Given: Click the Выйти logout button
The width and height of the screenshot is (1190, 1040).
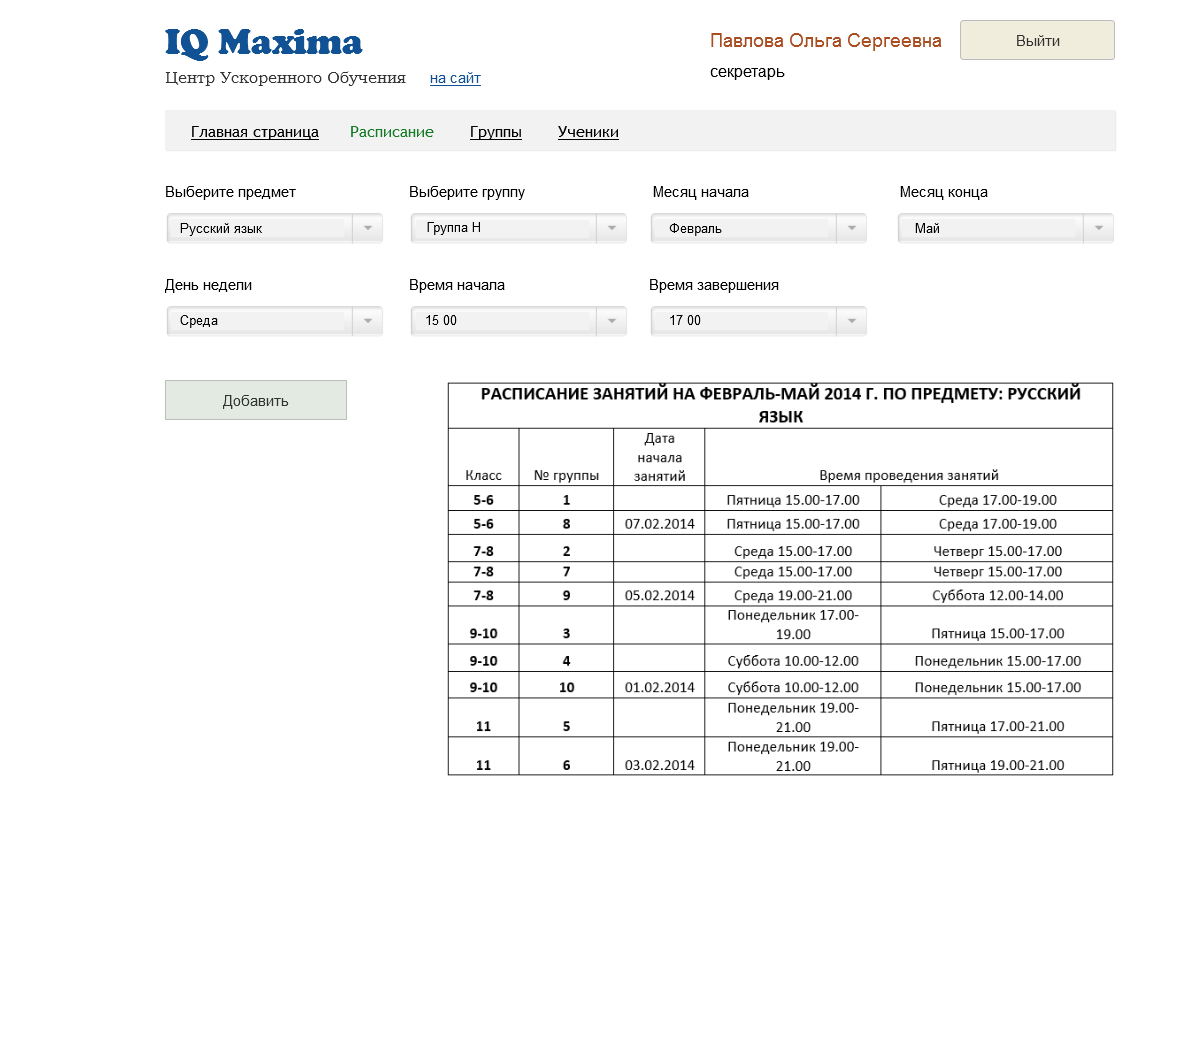Looking at the screenshot, I should (1037, 40).
